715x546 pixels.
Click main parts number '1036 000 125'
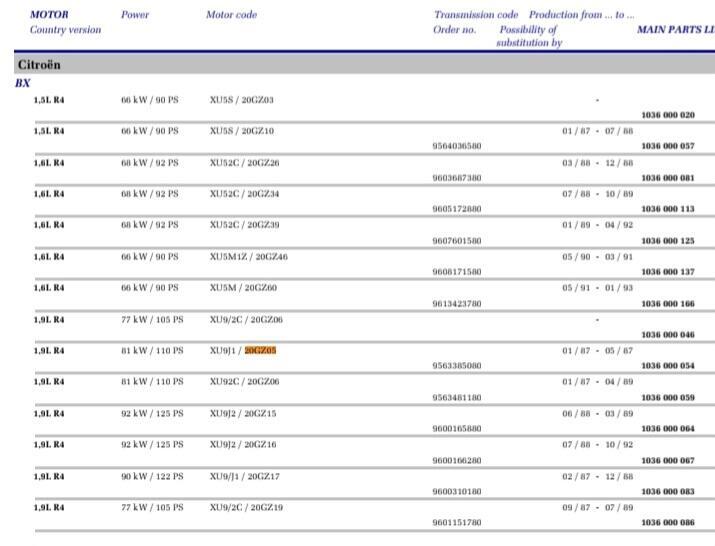pos(668,241)
